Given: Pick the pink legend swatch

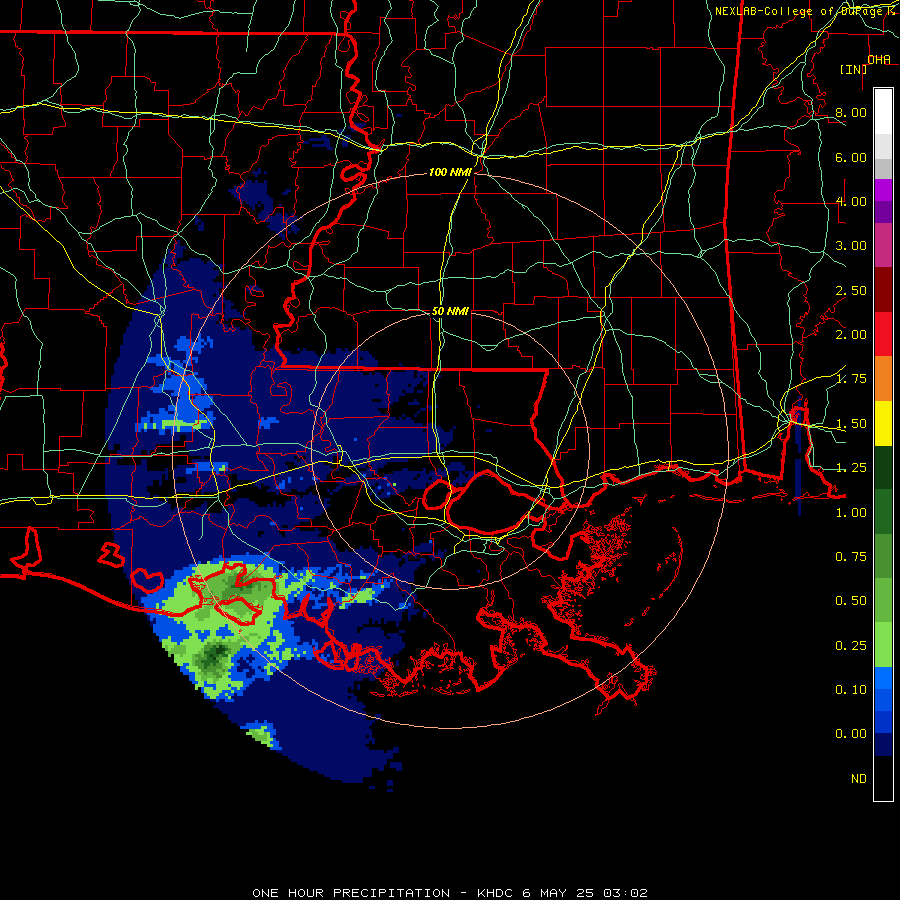Looking at the screenshot, I should click(883, 245).
